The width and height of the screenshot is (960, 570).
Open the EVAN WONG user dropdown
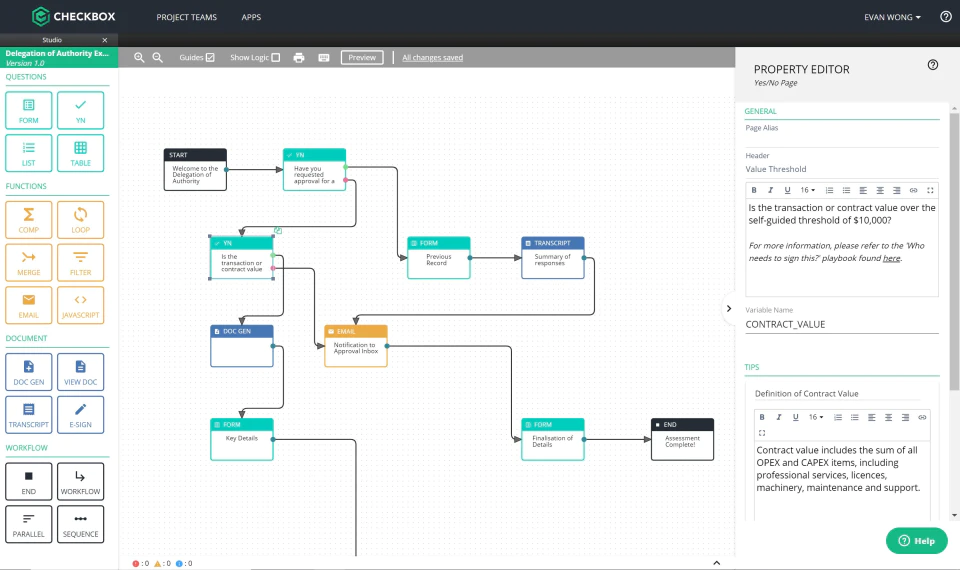(892, 17)
